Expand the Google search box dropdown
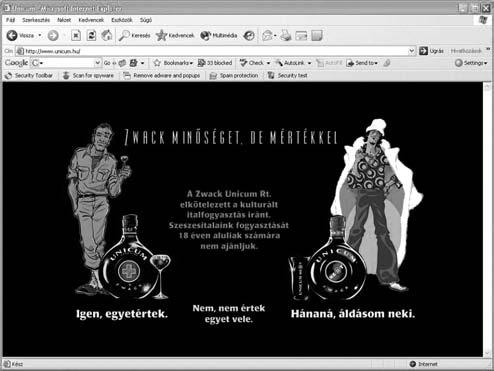The width and height of the screenshot is (494, 371). pyautogui.click(x=97, y=63)
